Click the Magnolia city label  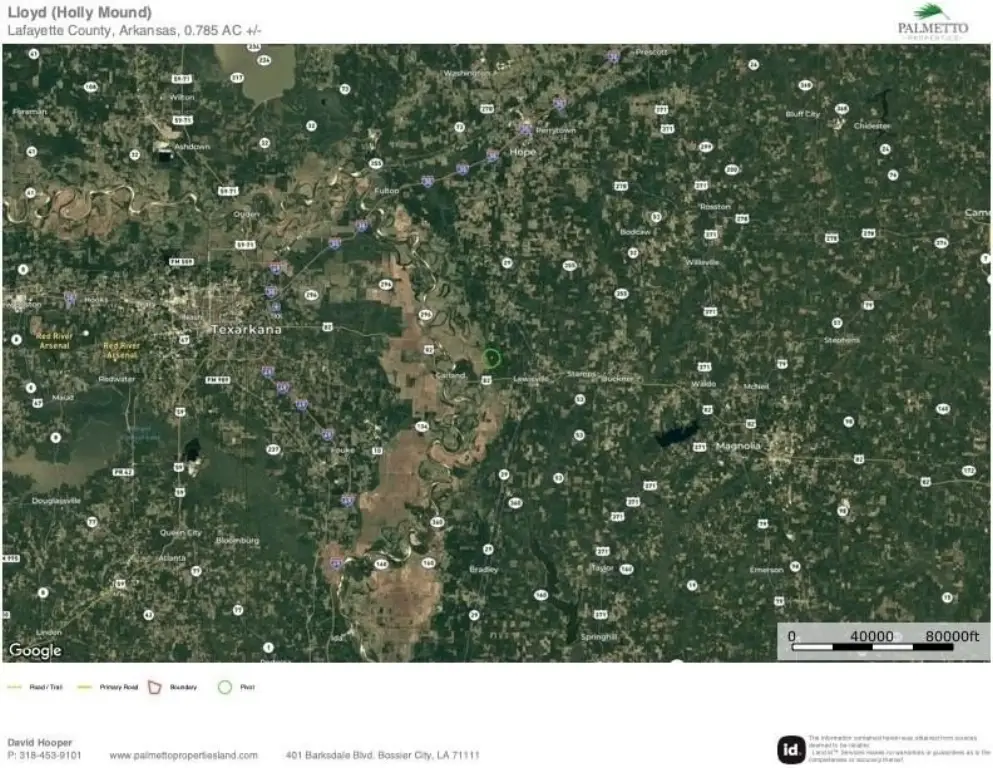click(x=738, y=446)
